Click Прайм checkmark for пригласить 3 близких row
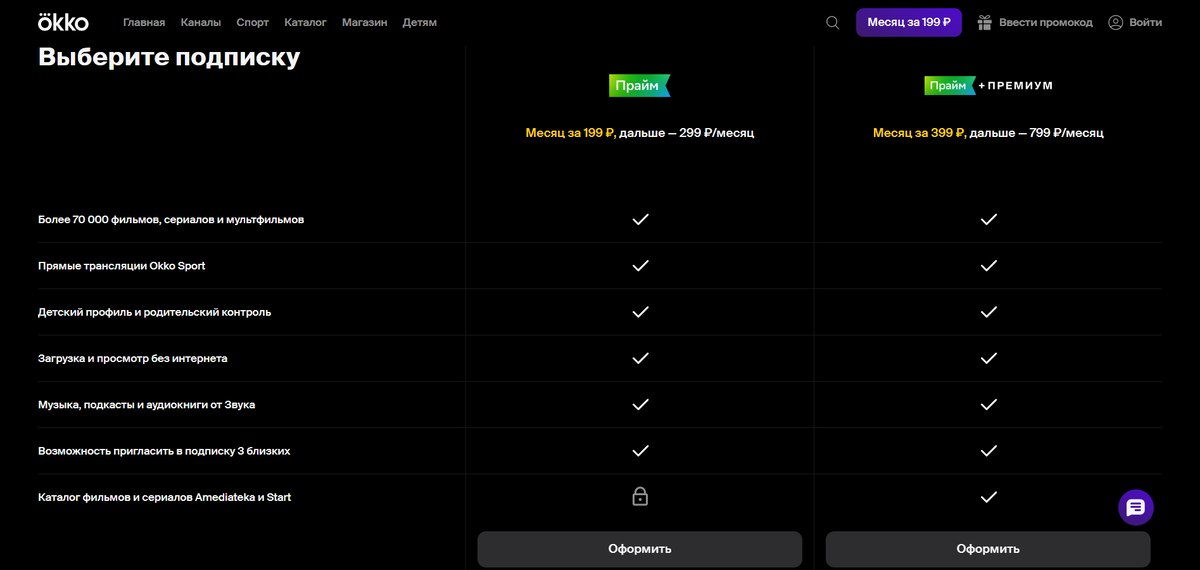This screenshot has height=570, width=1200. point(640,451)
